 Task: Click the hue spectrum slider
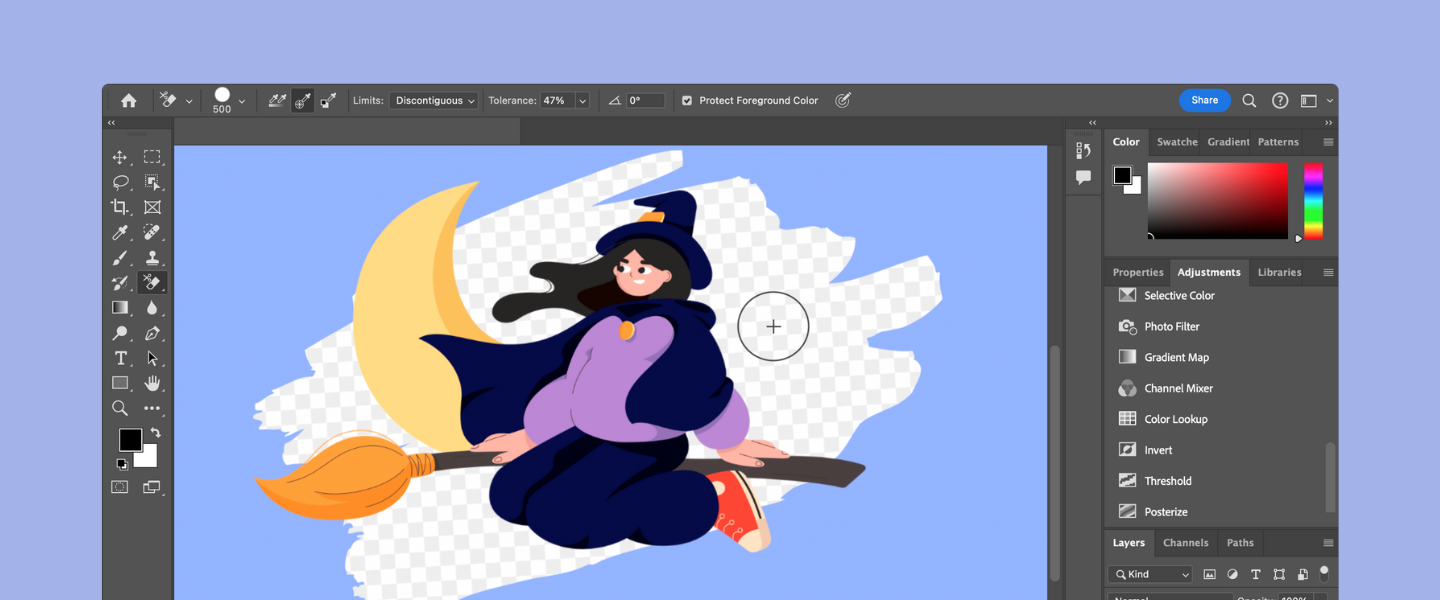(1313, 201)
